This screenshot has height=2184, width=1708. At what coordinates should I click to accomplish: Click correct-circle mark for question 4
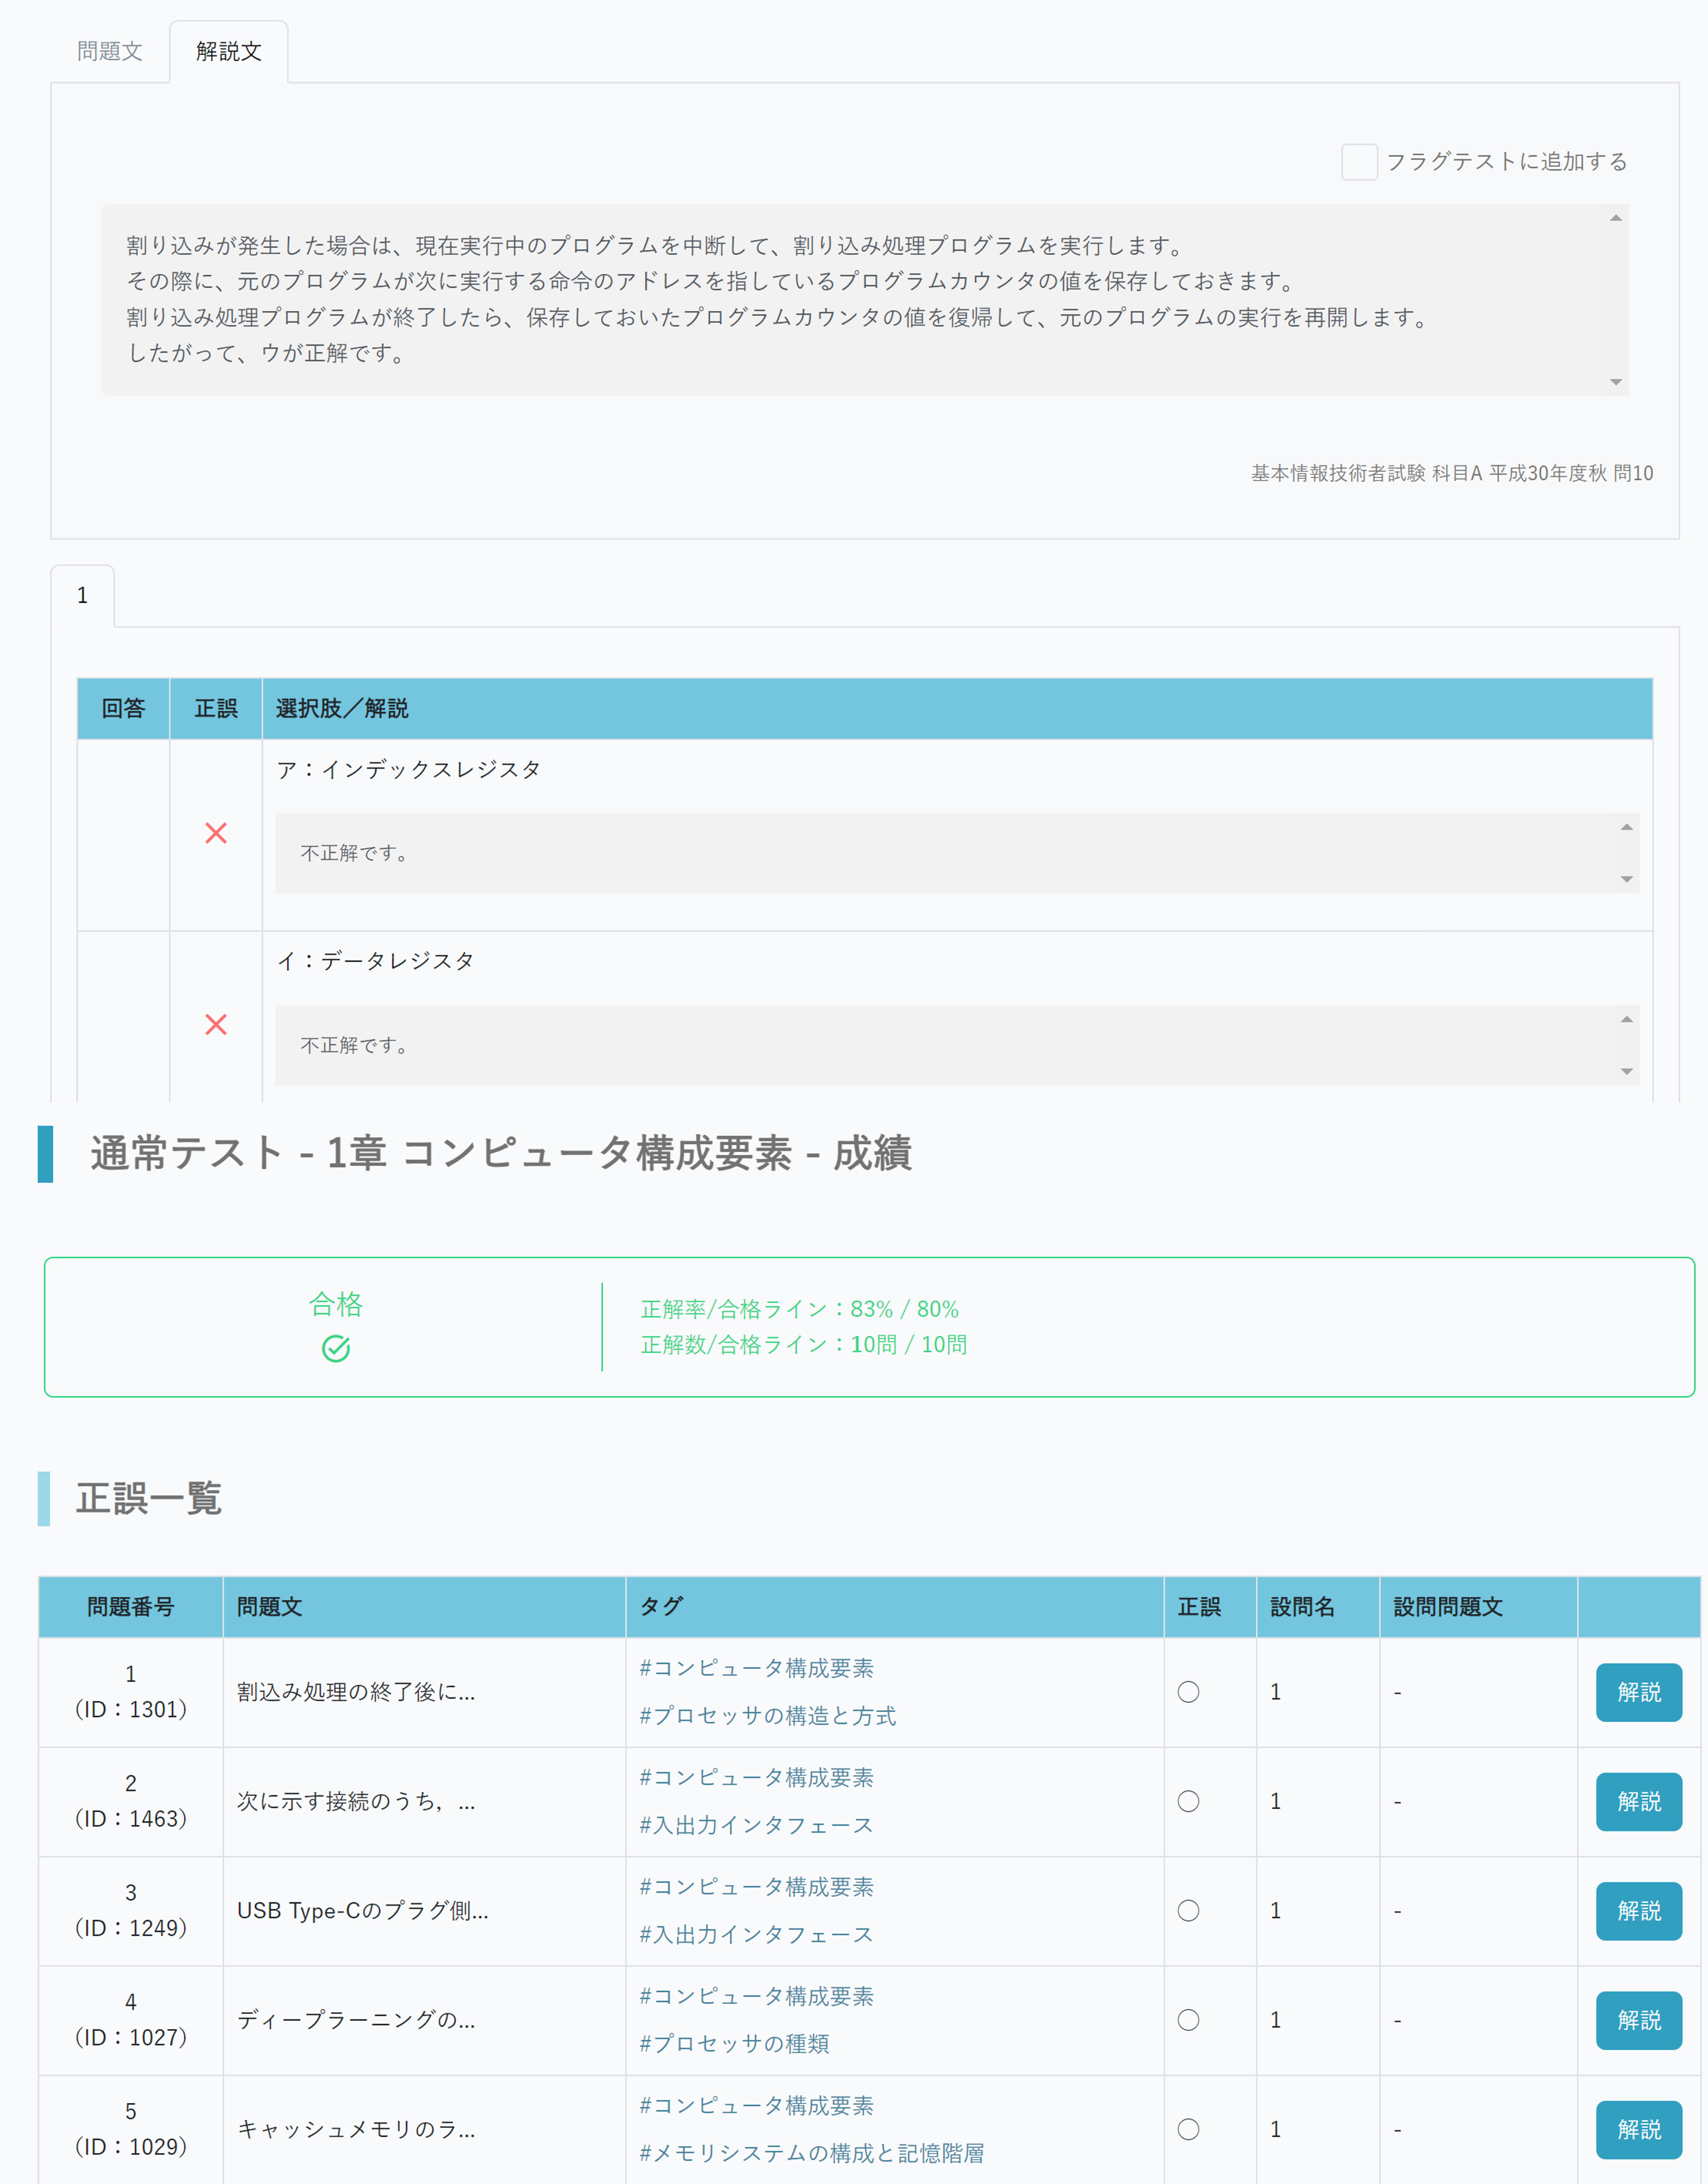1188,2020
